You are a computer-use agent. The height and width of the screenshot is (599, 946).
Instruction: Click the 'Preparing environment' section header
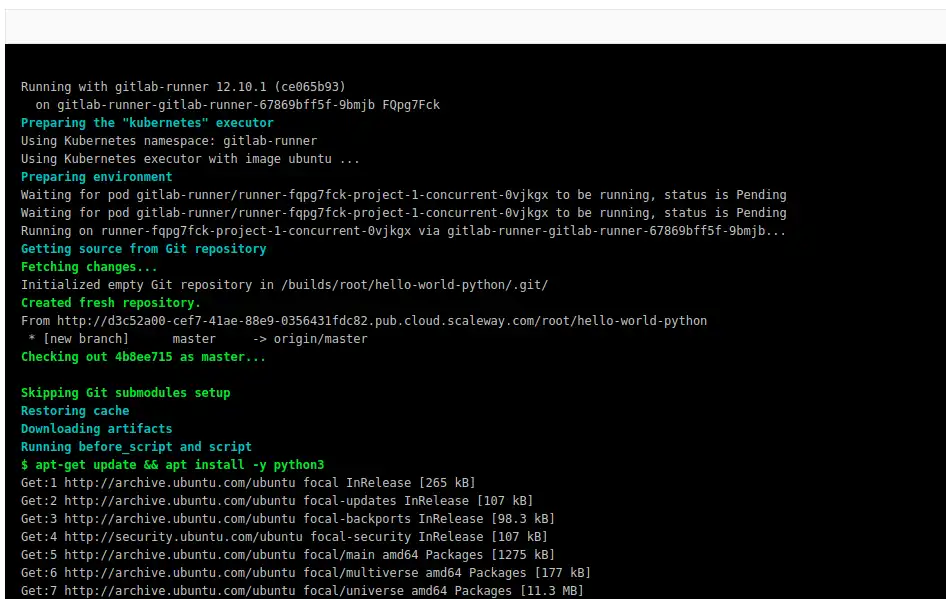click(97, 177)
